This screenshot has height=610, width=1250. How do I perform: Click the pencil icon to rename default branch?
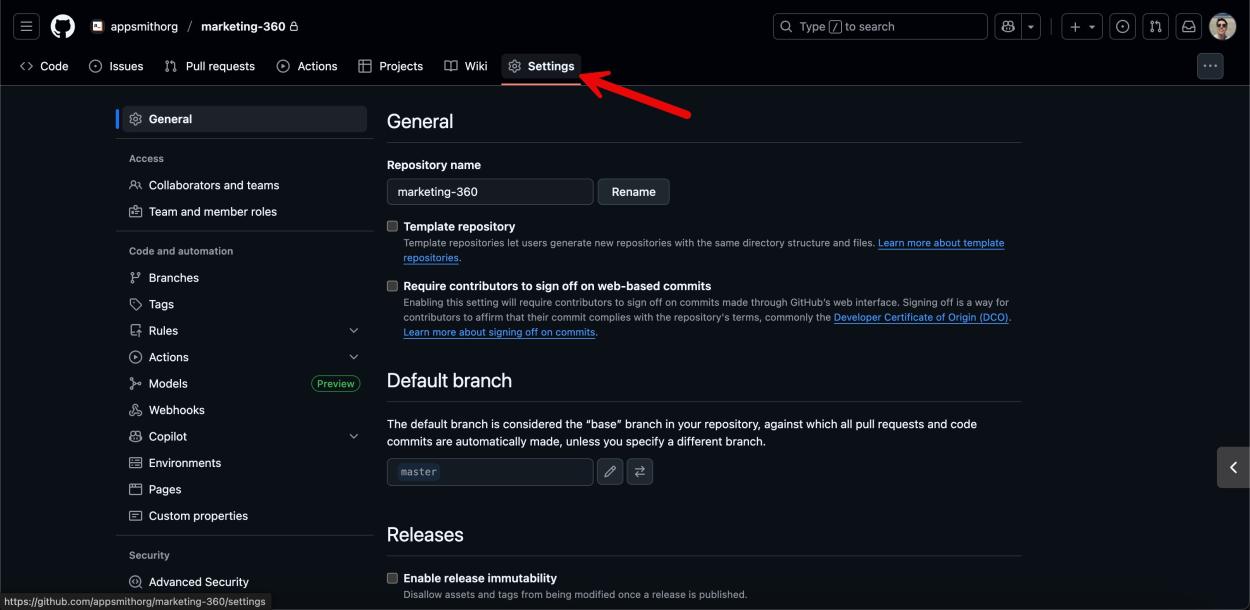click(x=610, y=471)
